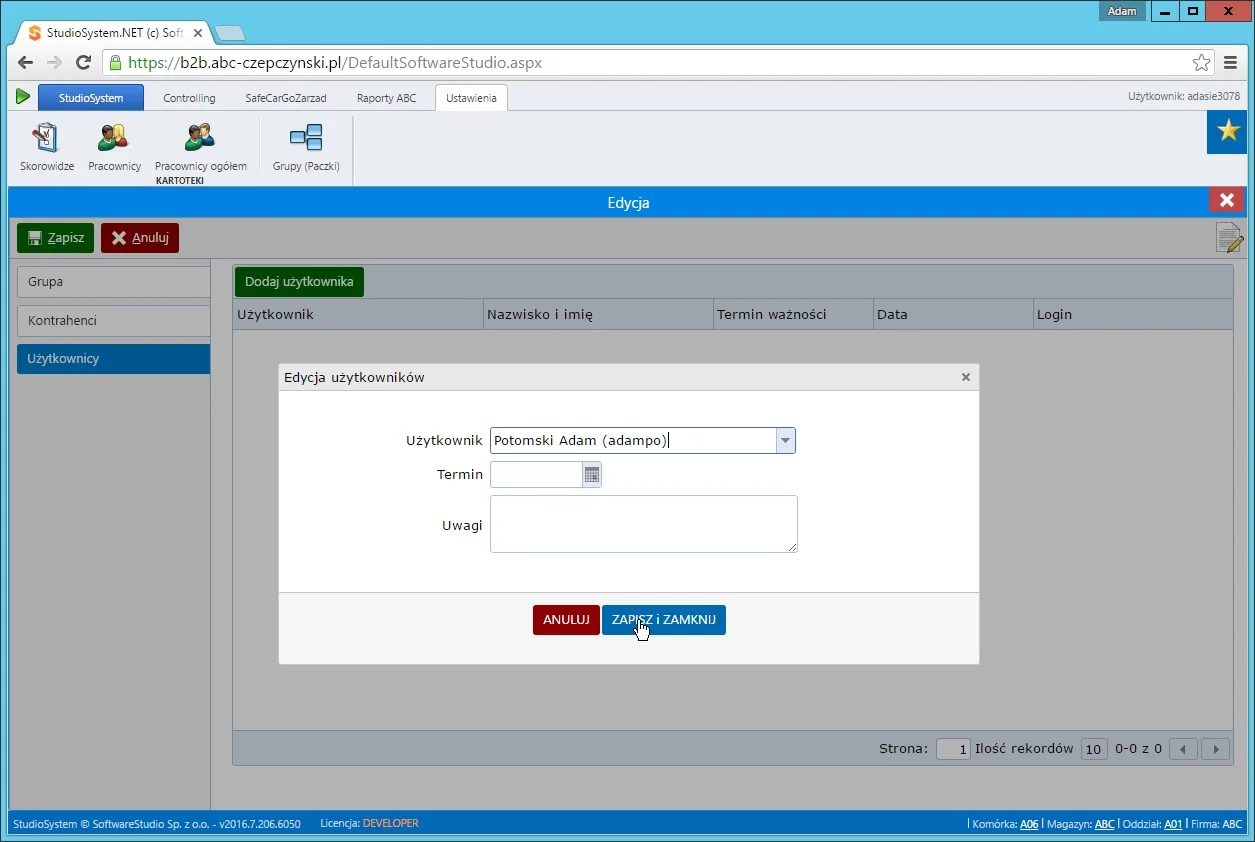Select the Grupa side tab

(x=113, y=282)
